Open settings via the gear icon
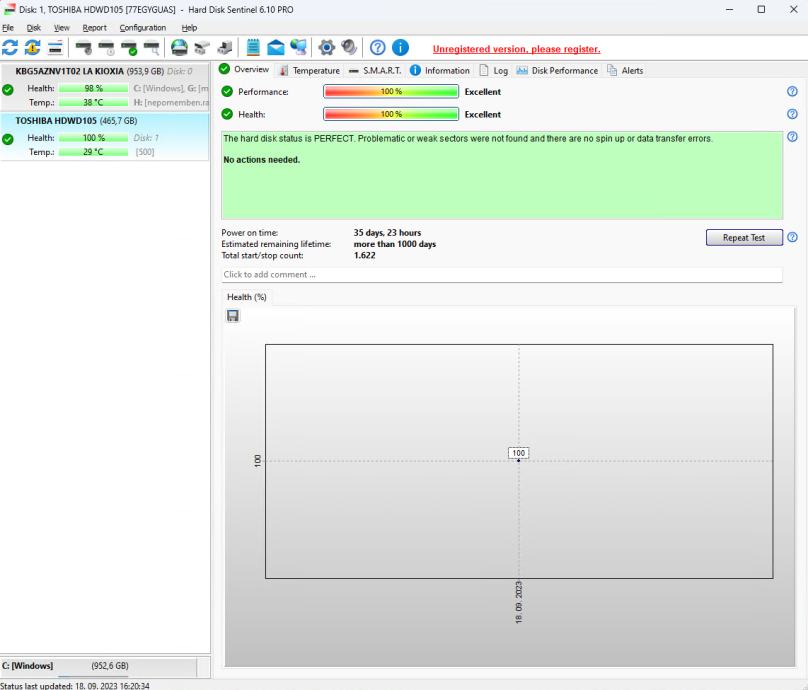Viewport: 808px width, 690px height. pyautogui.click(x=326, y=47)
